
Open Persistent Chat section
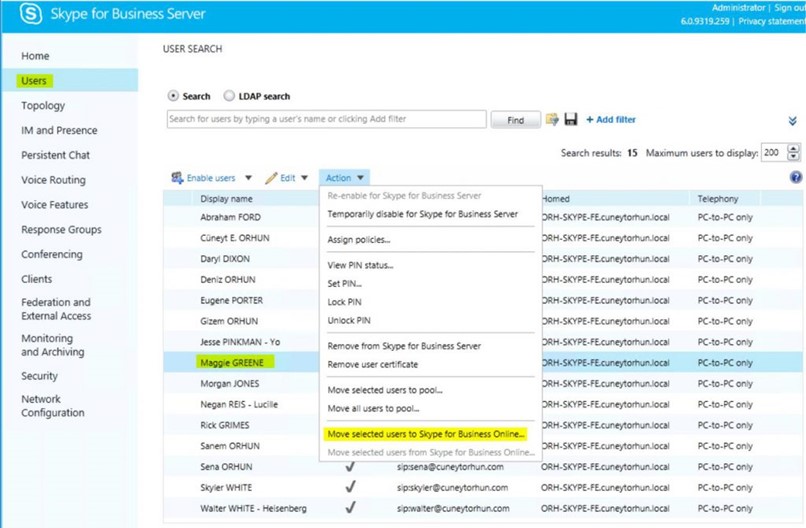coord(56,155)
